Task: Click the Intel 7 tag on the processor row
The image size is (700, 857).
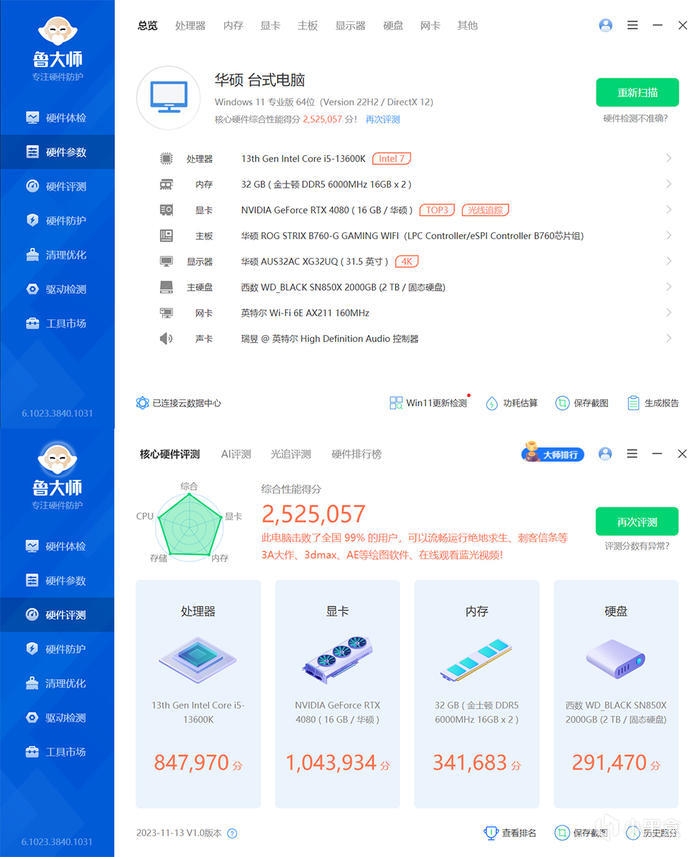Action: [391, 159]
